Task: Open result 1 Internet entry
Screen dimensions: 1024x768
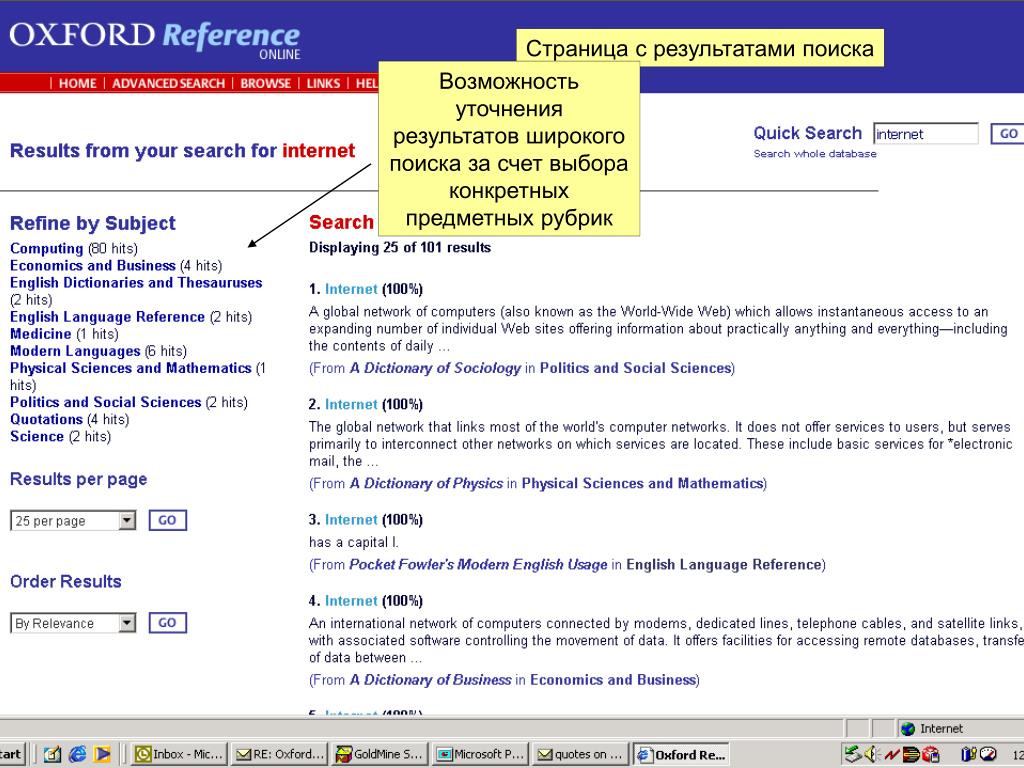Action: tap(351, 289)
